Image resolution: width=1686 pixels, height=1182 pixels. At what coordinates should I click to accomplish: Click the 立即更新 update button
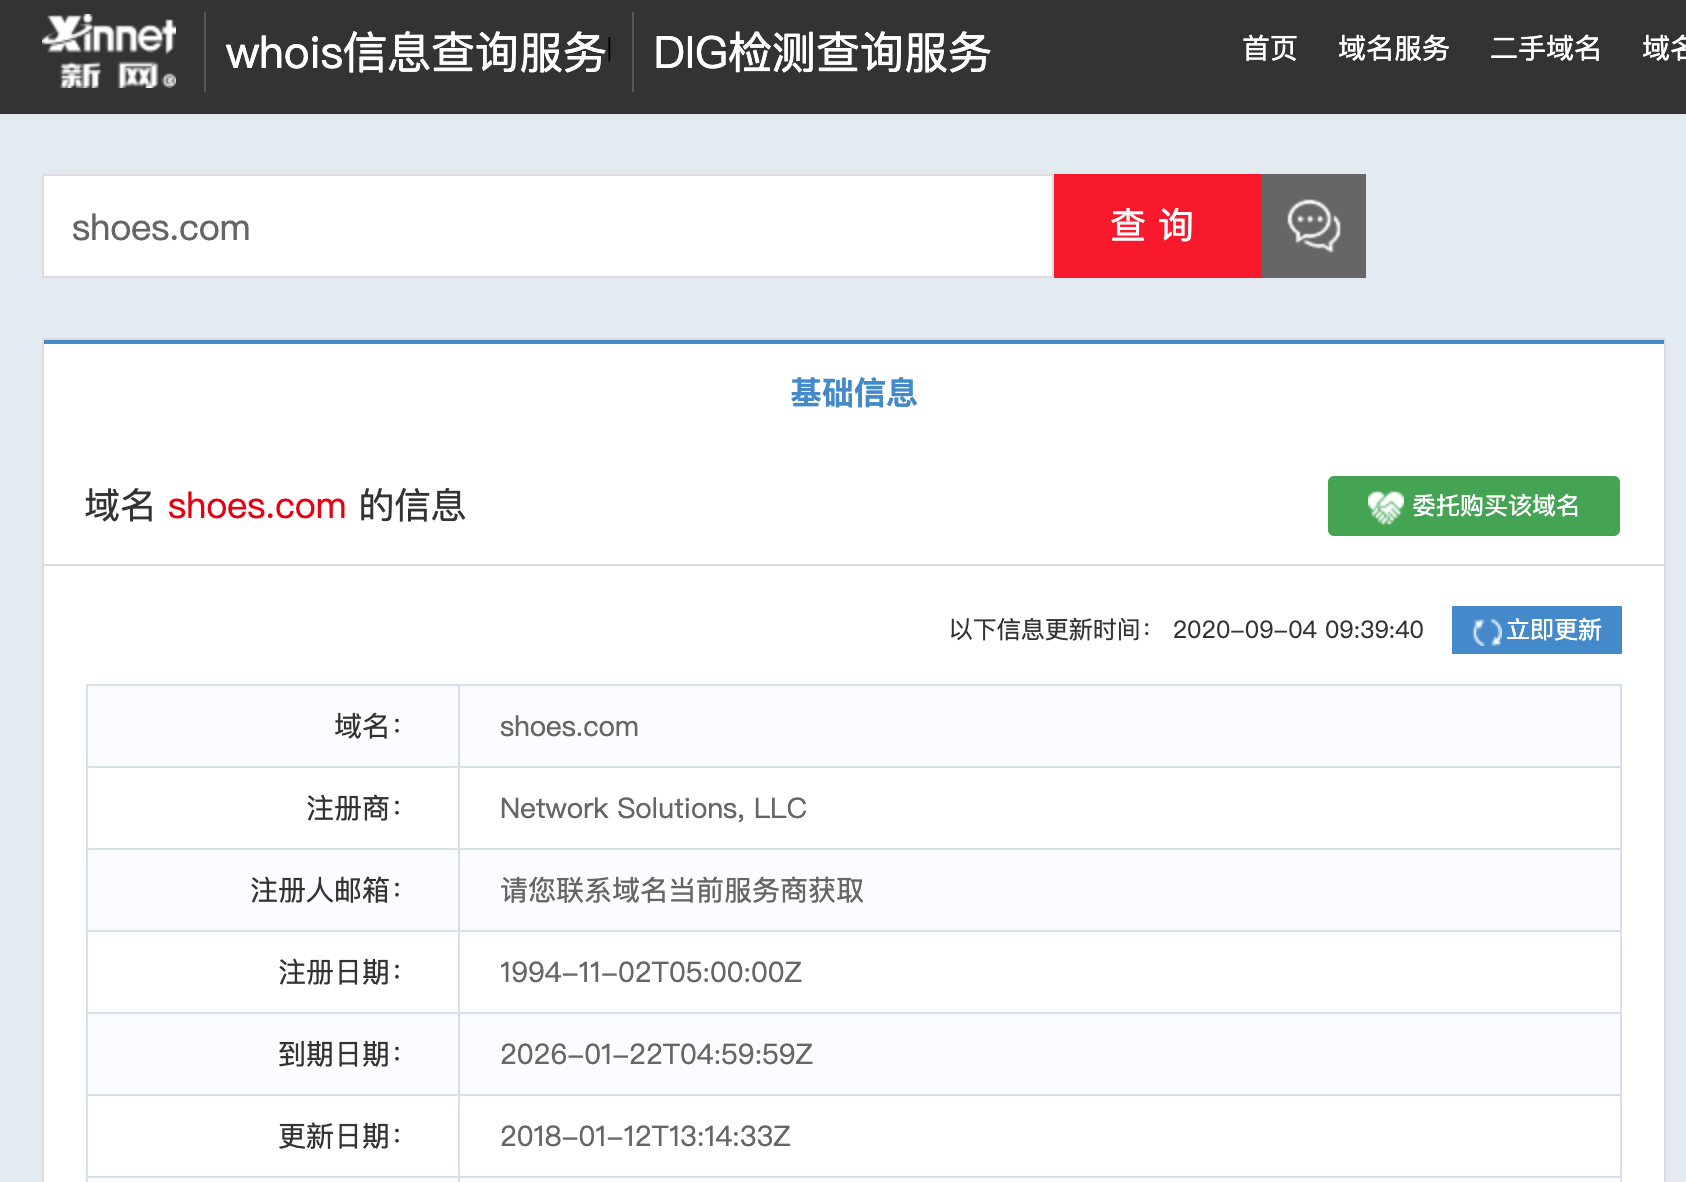point(1536,630)
